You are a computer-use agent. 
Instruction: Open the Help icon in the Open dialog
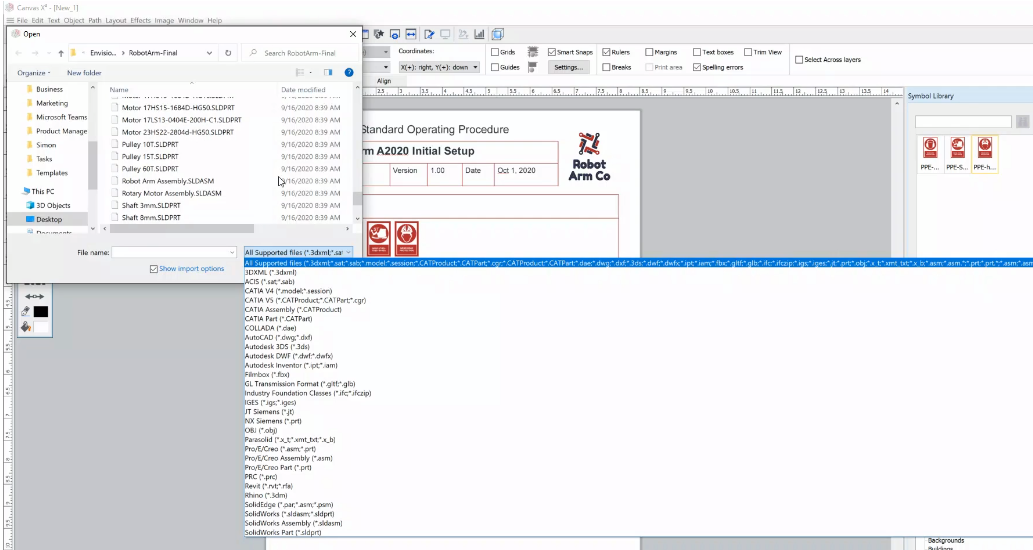pyautogui.click(x=349, y=72)
